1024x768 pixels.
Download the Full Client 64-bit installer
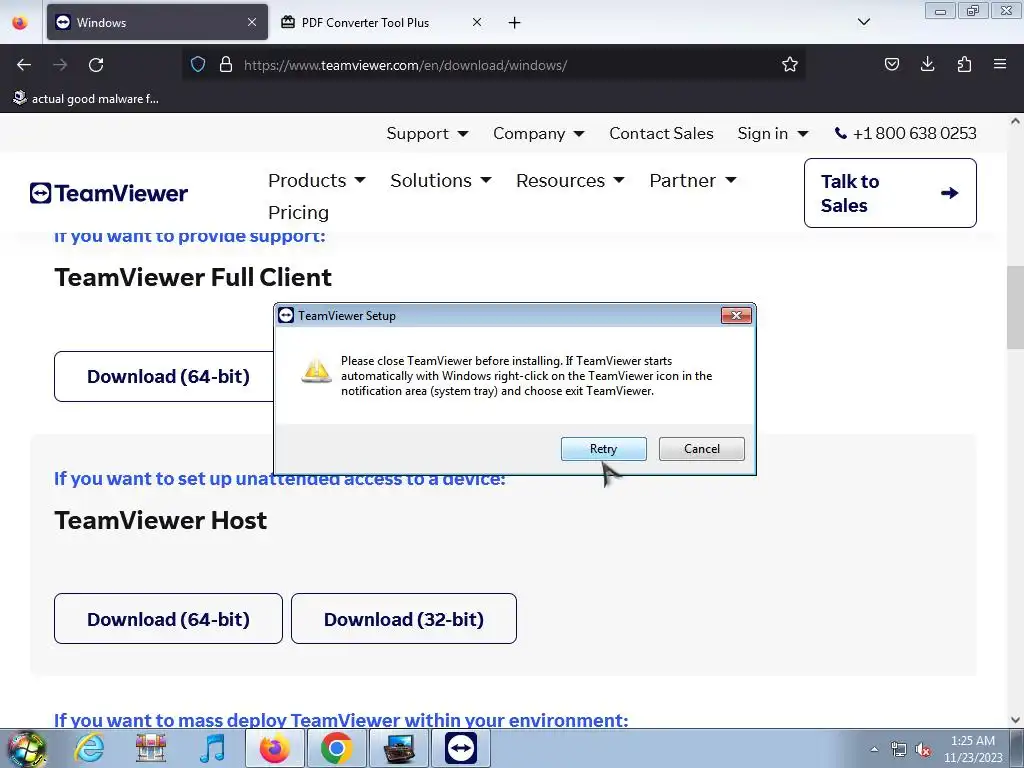click(x=164, y=377)
